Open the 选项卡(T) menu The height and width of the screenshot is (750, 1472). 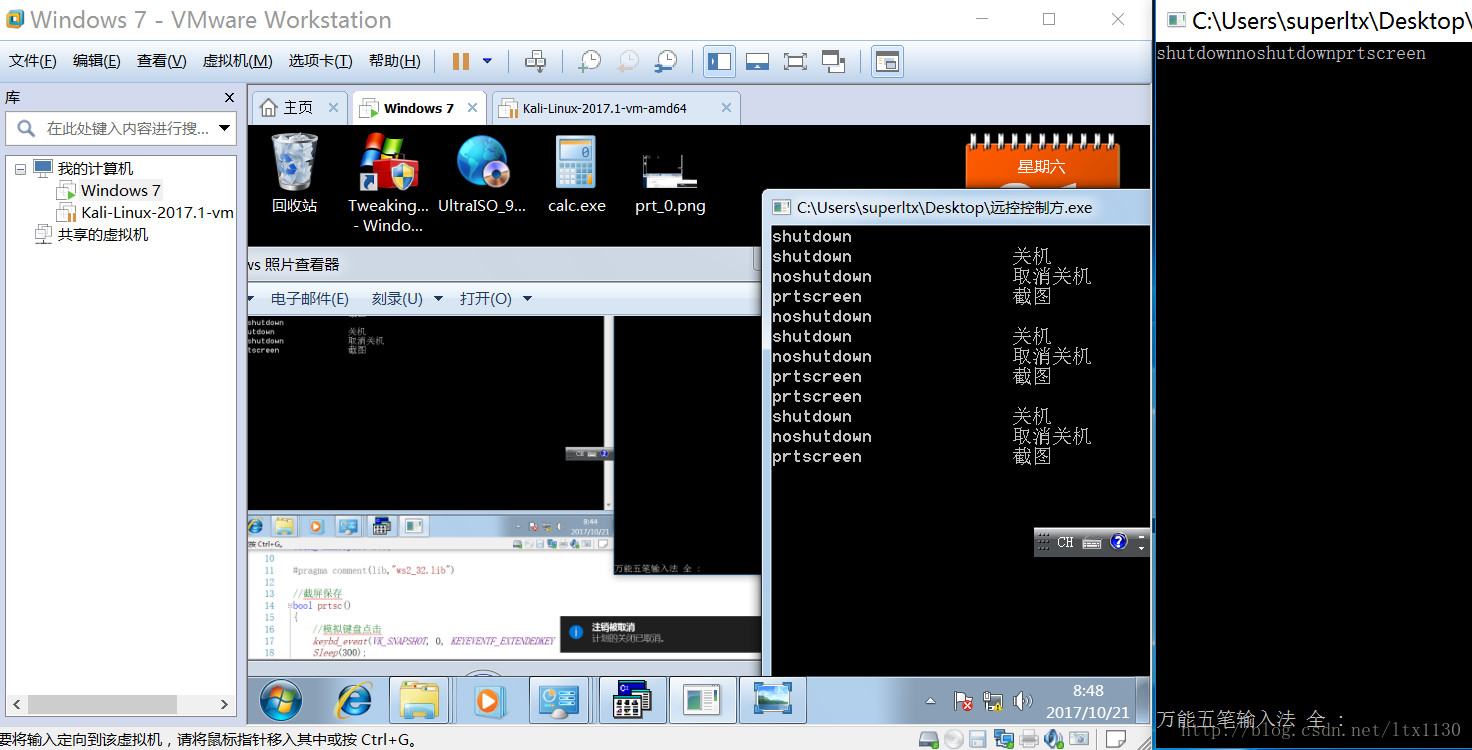321,61
